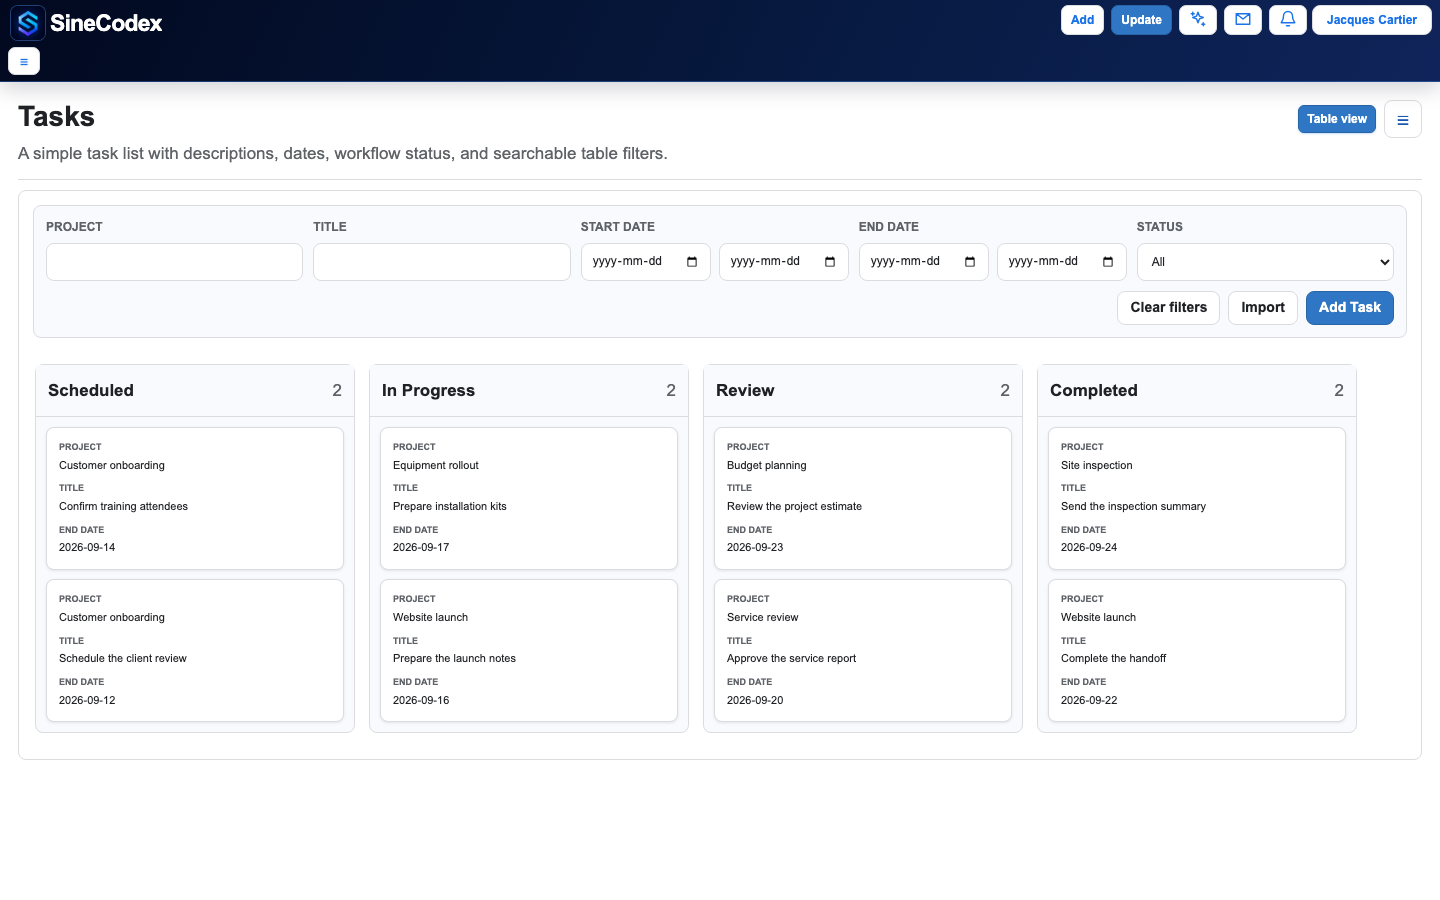1440x900 pixels.
Task: Click the Add Task button
Action: (1350, 308)
